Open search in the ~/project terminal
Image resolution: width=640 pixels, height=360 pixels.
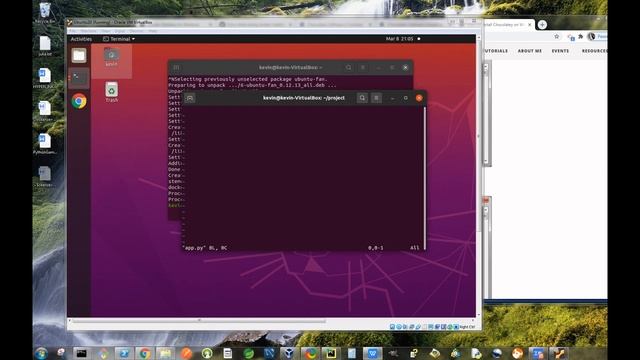click(x=362, y=98)
